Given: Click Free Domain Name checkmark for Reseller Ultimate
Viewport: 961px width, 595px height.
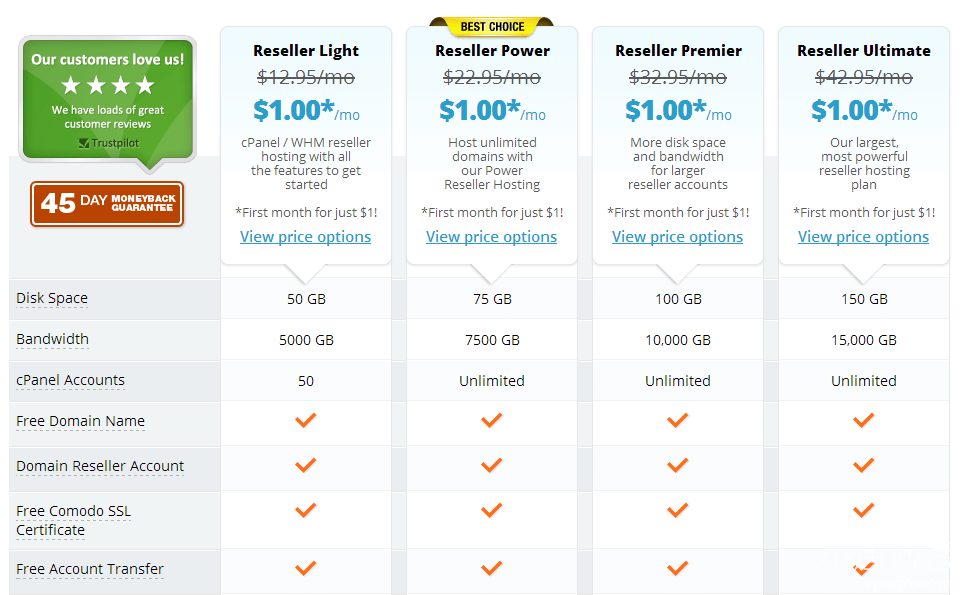Looking at the screenshot, I should (x=864, y=420).
